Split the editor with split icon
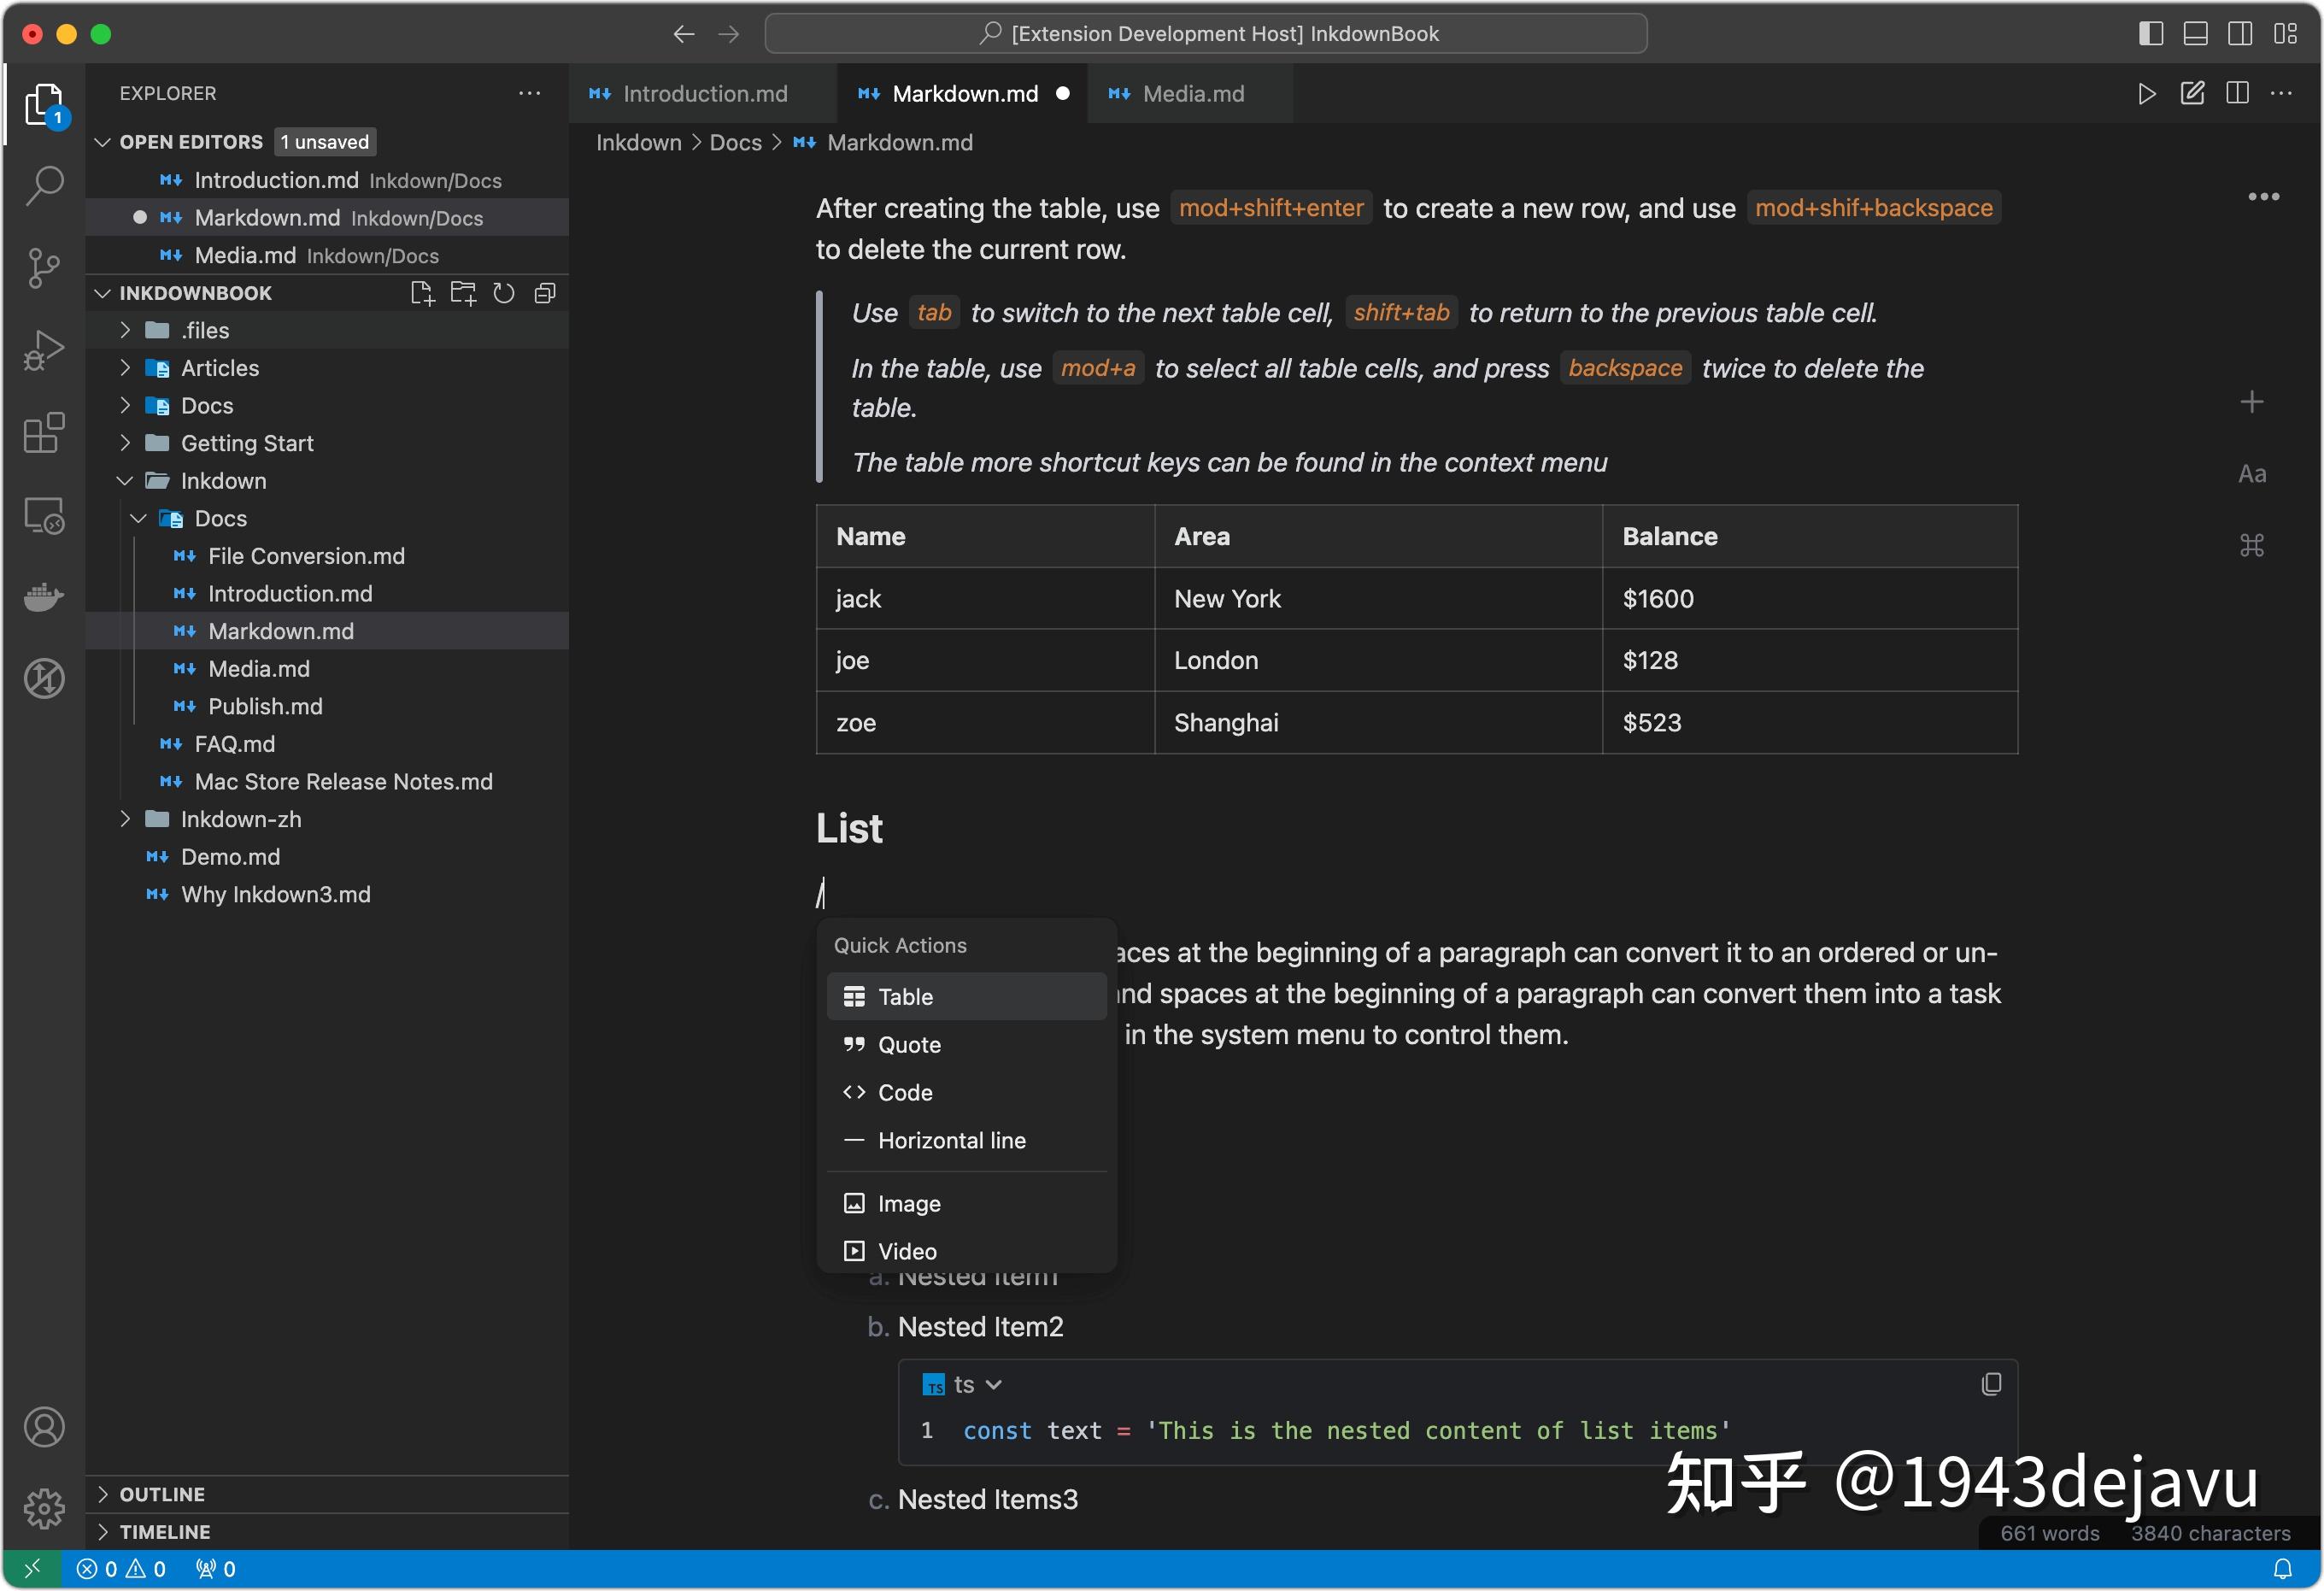The width and height of the screenshot is (2324, 1591). click(2237, 93)
